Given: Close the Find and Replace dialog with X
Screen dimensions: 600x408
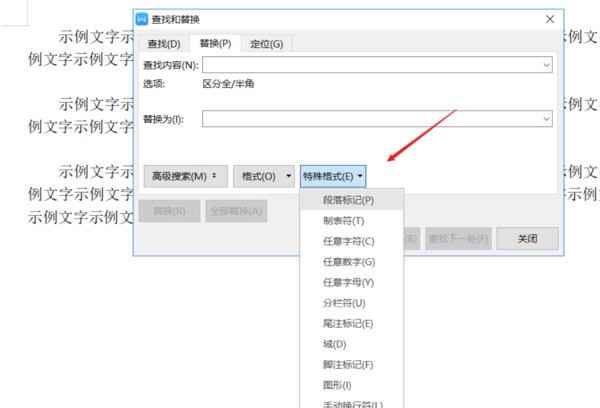Looking at the screenshot, I should click(549, 19).
